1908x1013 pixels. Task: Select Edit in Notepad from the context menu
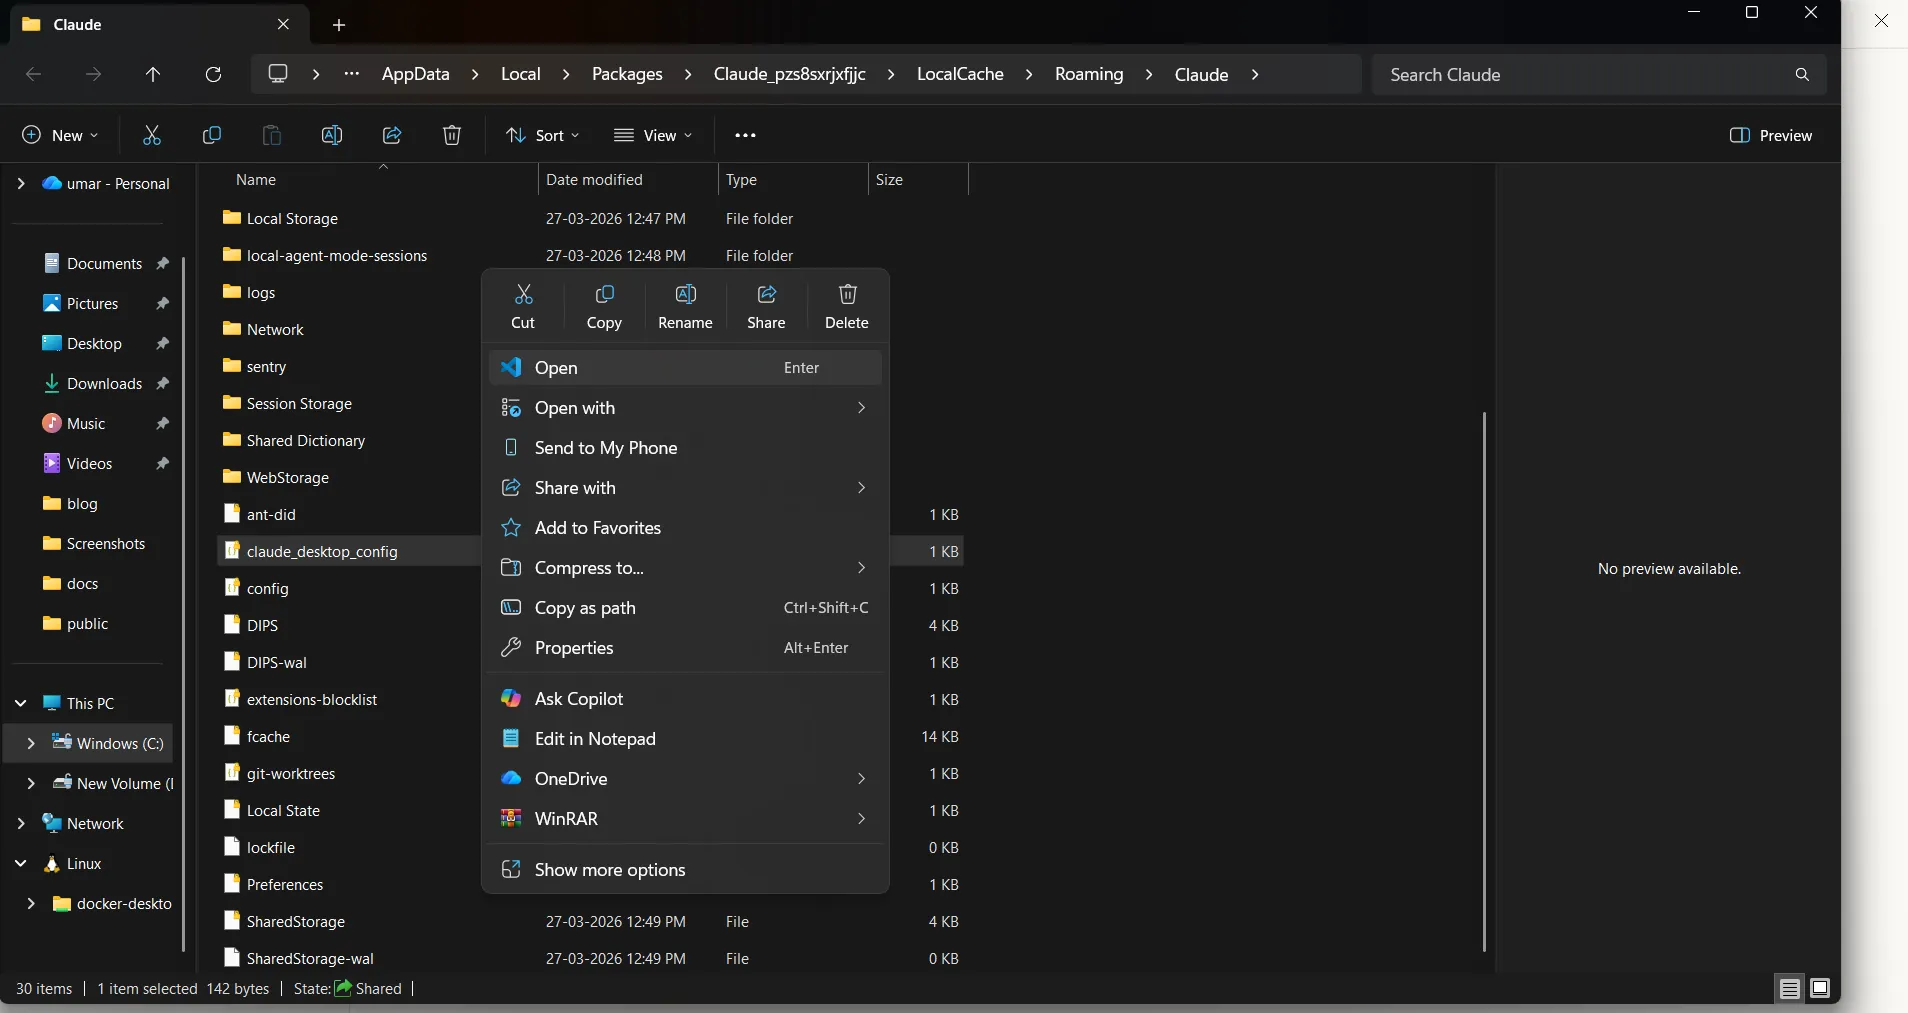(x=595, y=739)
